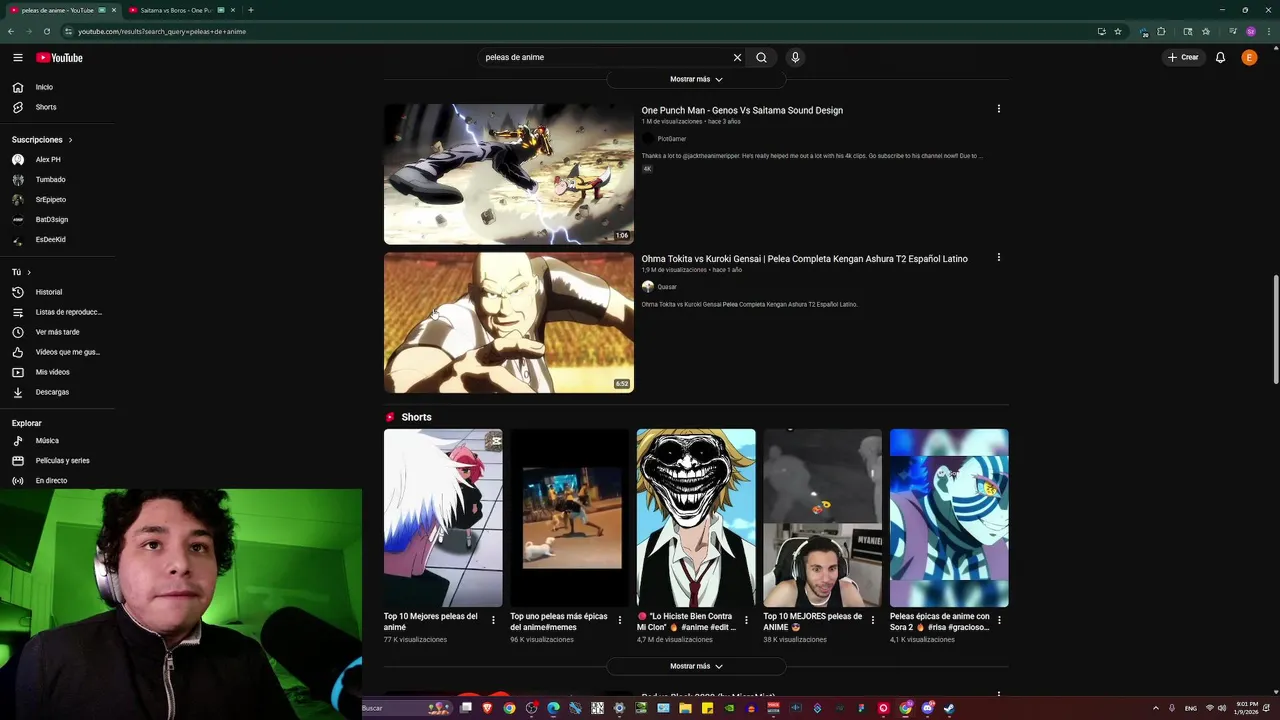Open options for Lo Hiciste Bien short
The image size is (1280, 720).
(x=746, y=621)
